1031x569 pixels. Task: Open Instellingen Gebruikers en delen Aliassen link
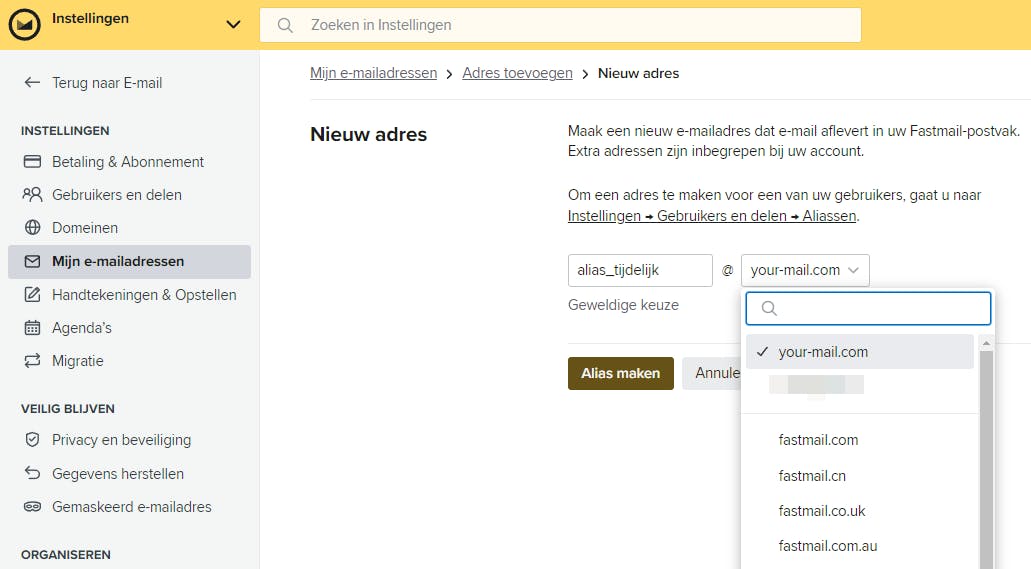712,216
